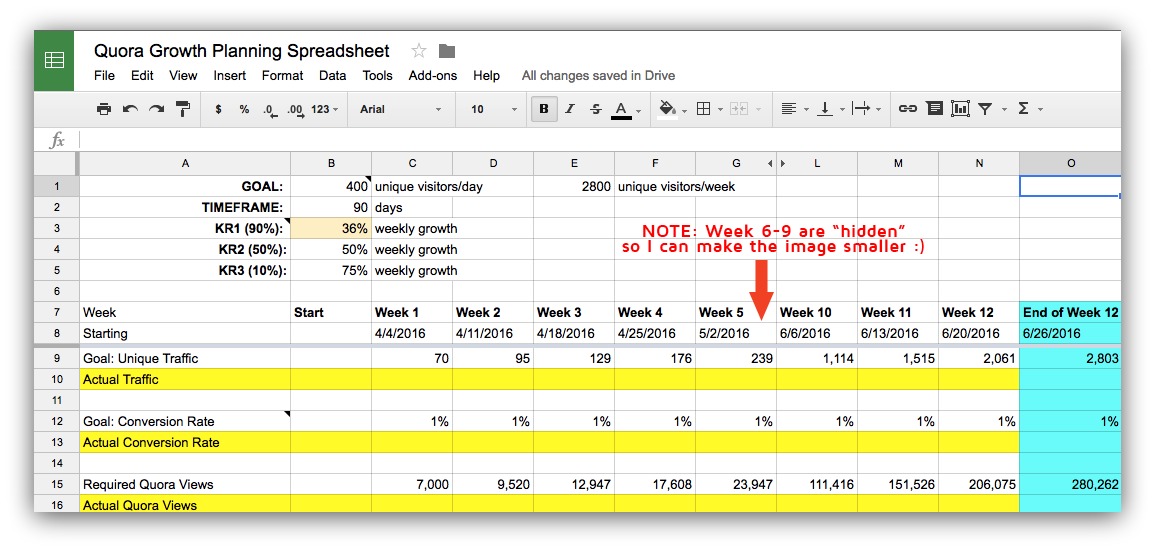
Task: Open the Insert menu
Action: [230, 75]
